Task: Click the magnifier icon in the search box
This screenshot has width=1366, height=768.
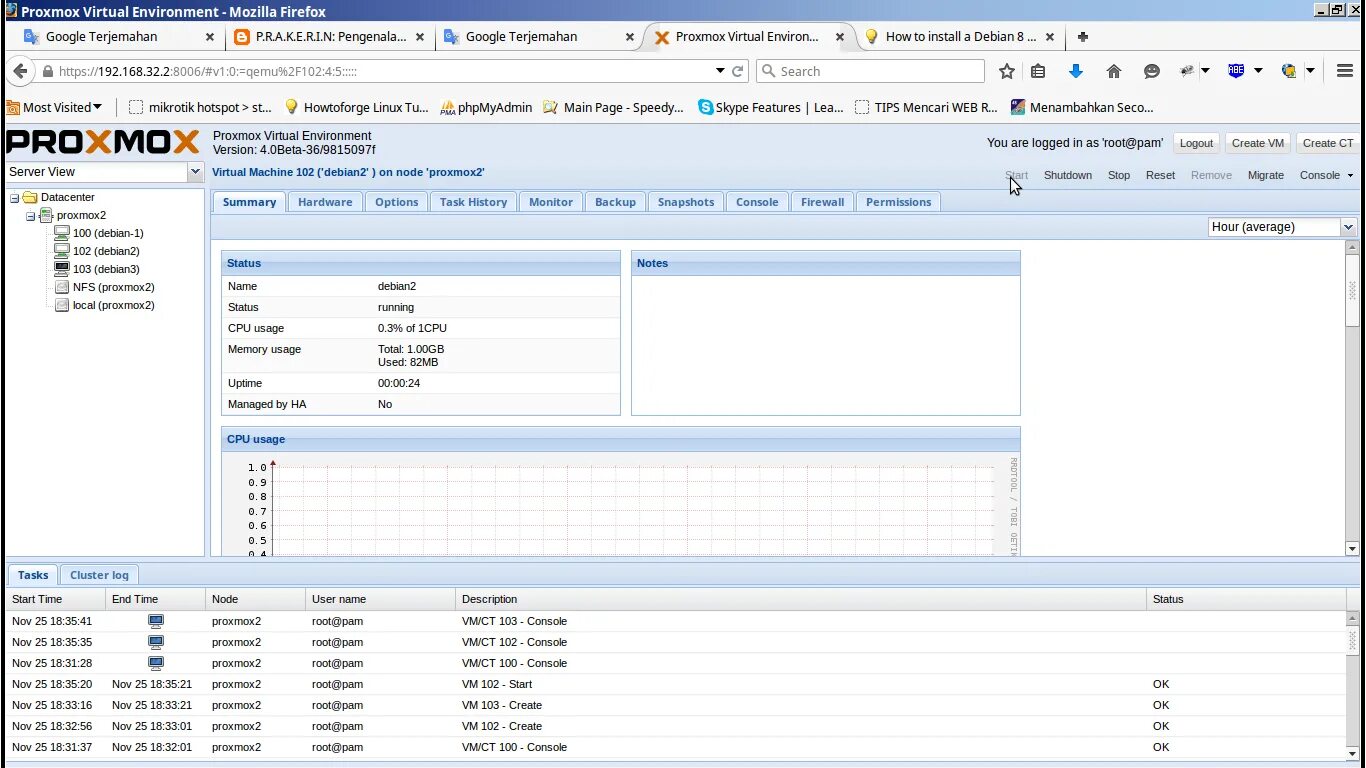Action: click(768, 71)
